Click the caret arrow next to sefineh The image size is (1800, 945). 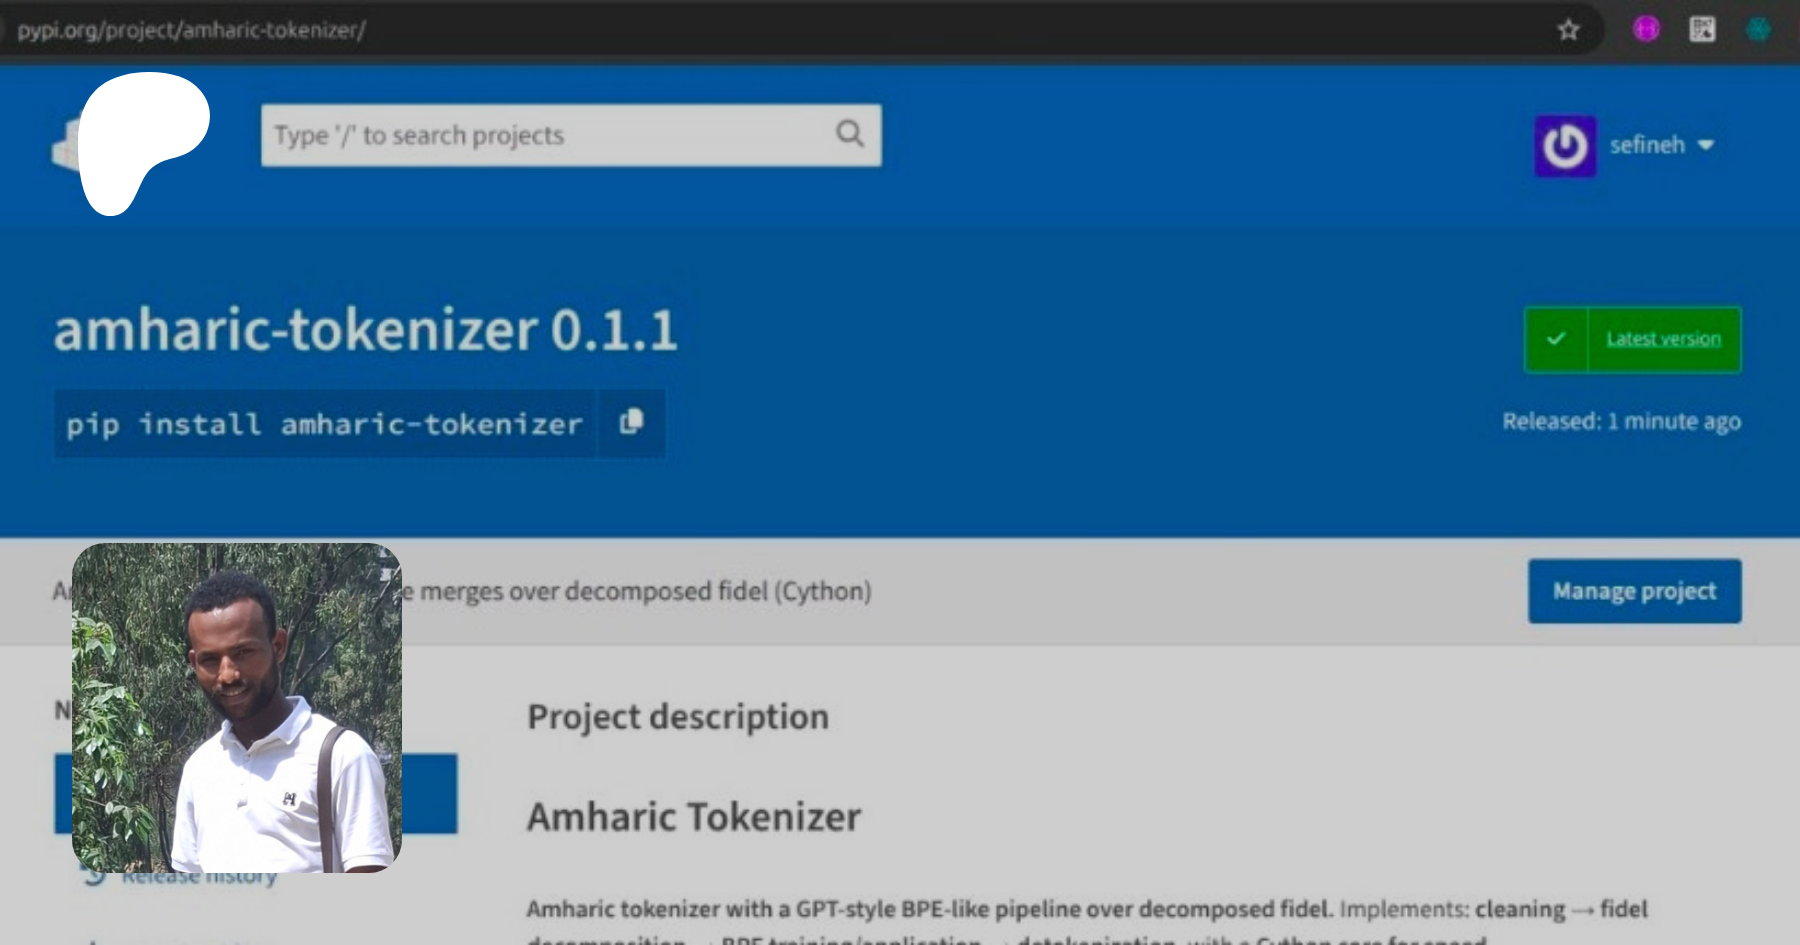[1706, 146]
